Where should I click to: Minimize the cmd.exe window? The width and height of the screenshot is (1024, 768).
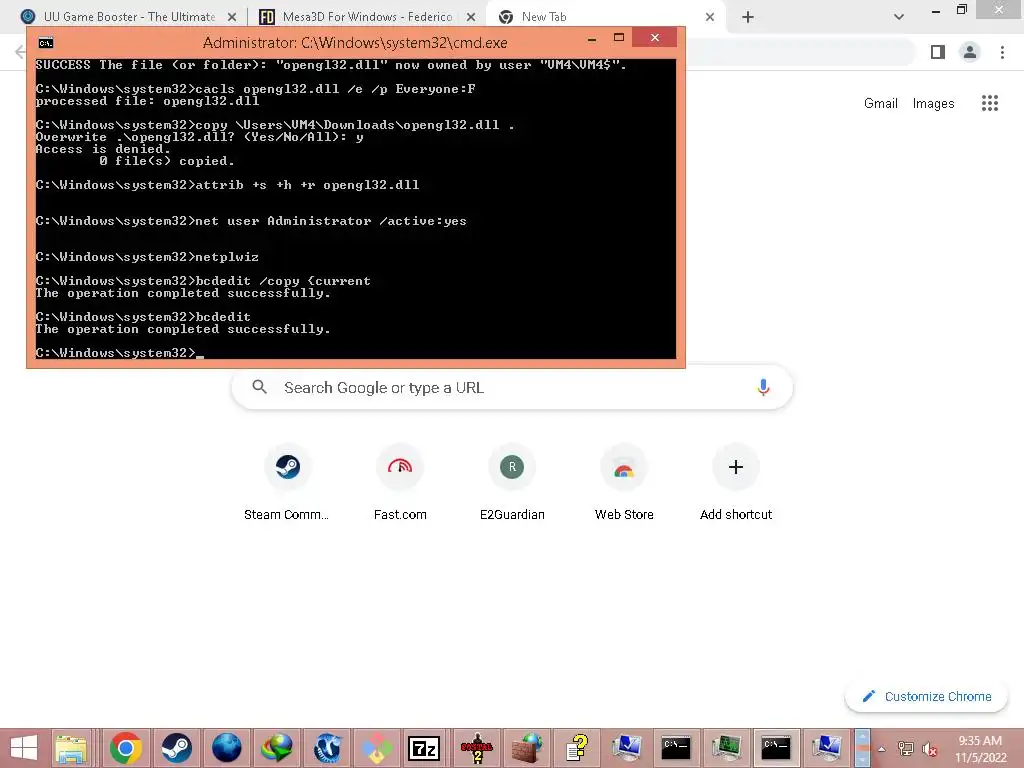click(592, 39)
